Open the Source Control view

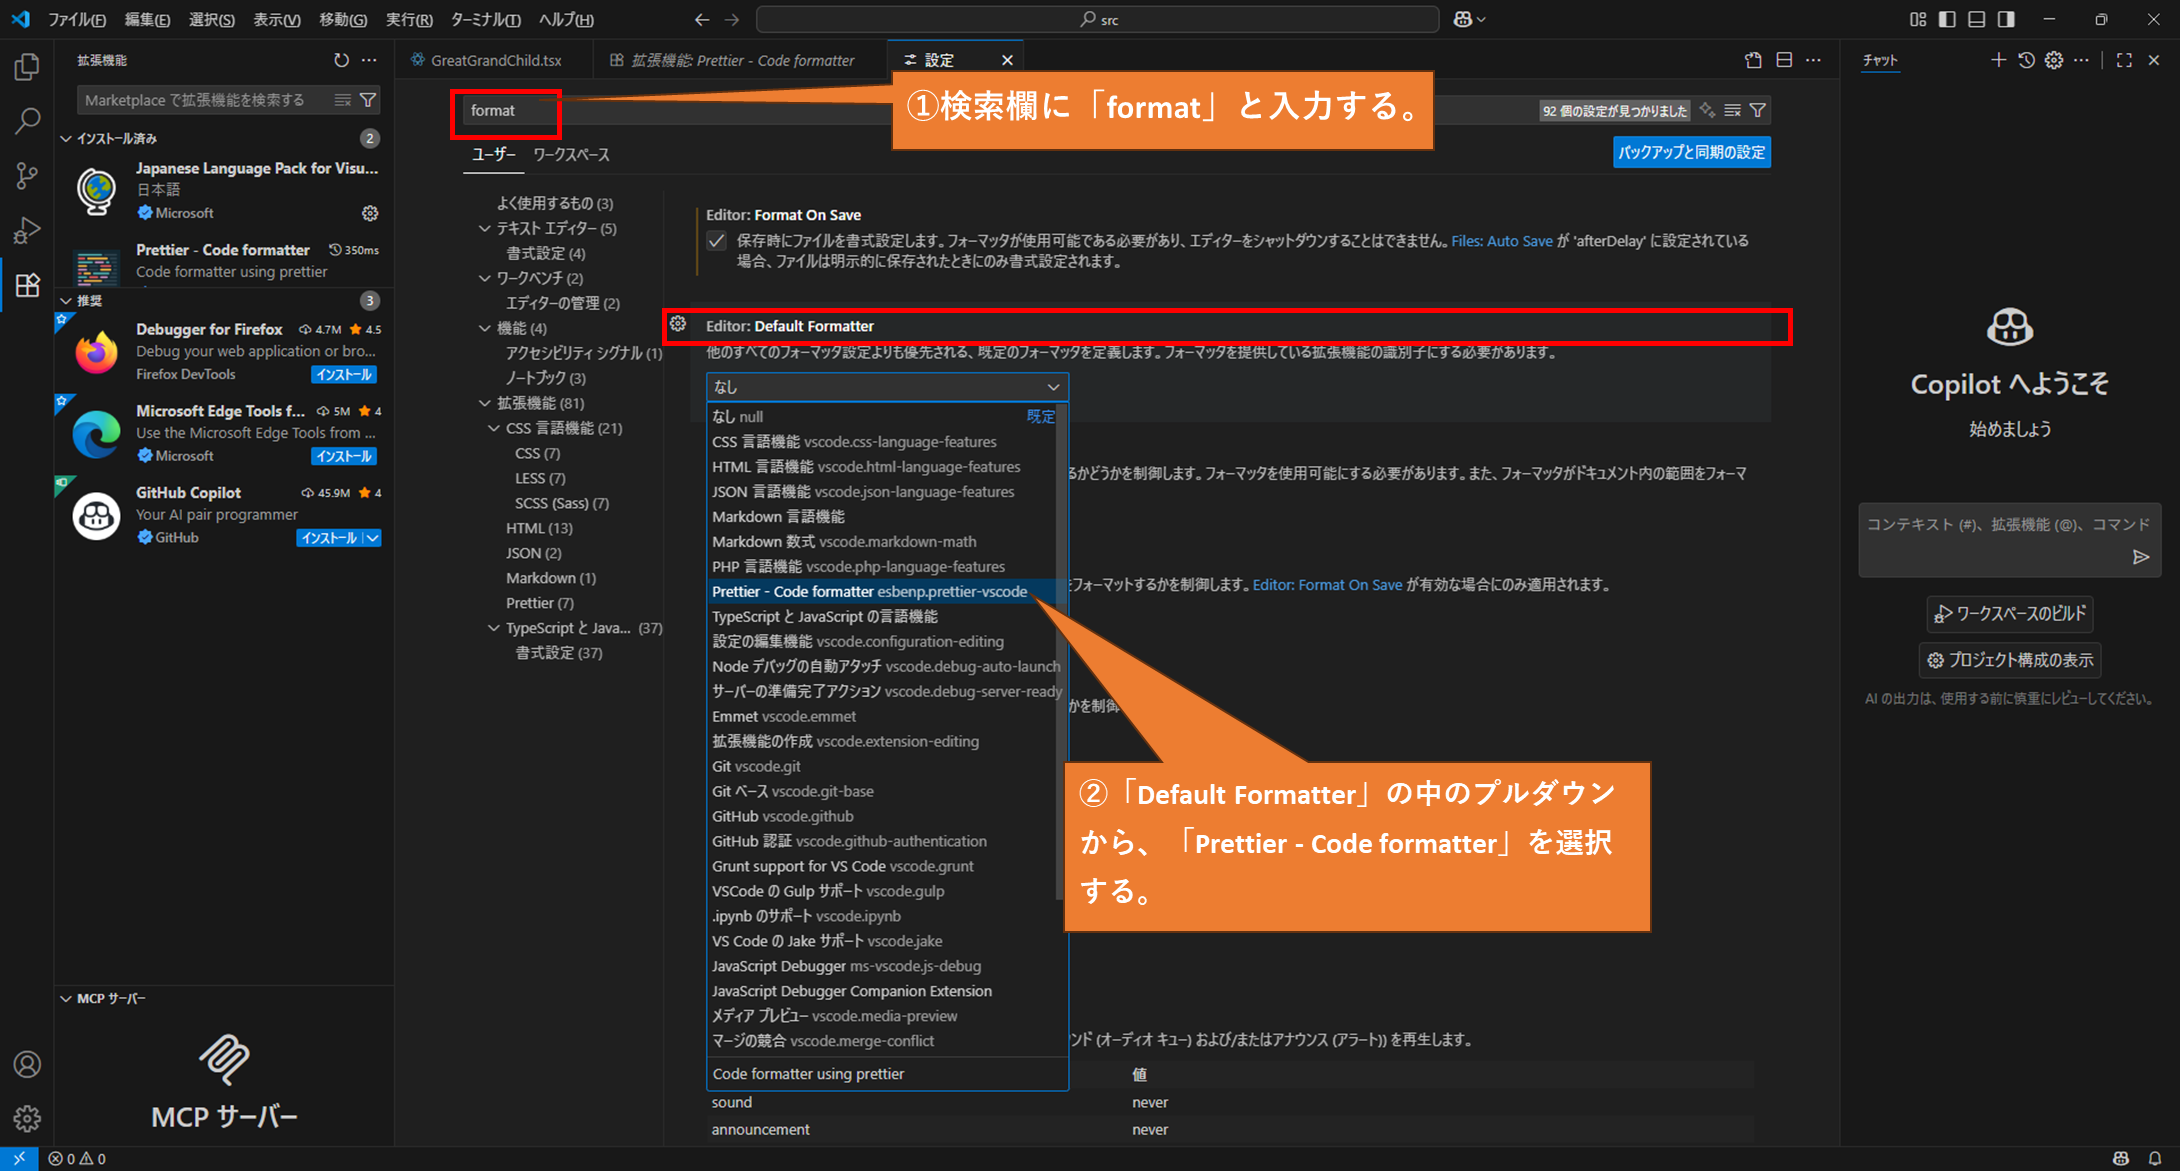pyautogui.click(x=27, y=176)
